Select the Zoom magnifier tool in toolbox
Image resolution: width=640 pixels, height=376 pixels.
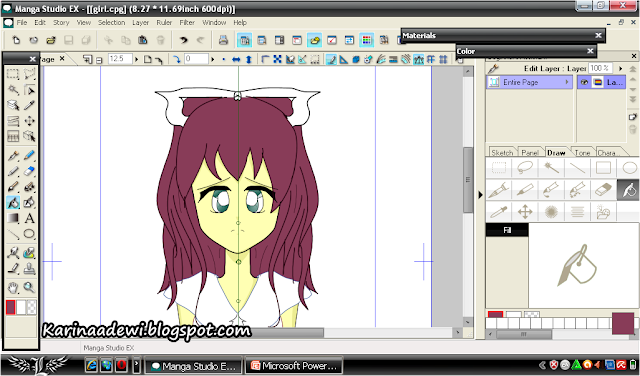pos(29,287)
